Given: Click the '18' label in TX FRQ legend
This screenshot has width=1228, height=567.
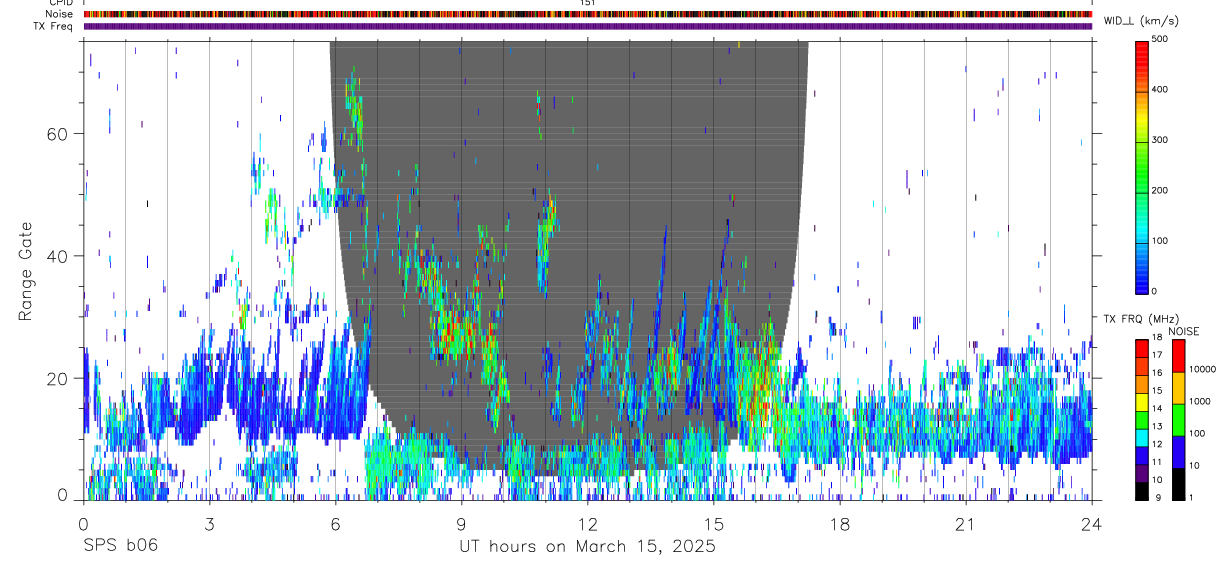Looking at the screenshot, I should click(x=1157, y=338).
